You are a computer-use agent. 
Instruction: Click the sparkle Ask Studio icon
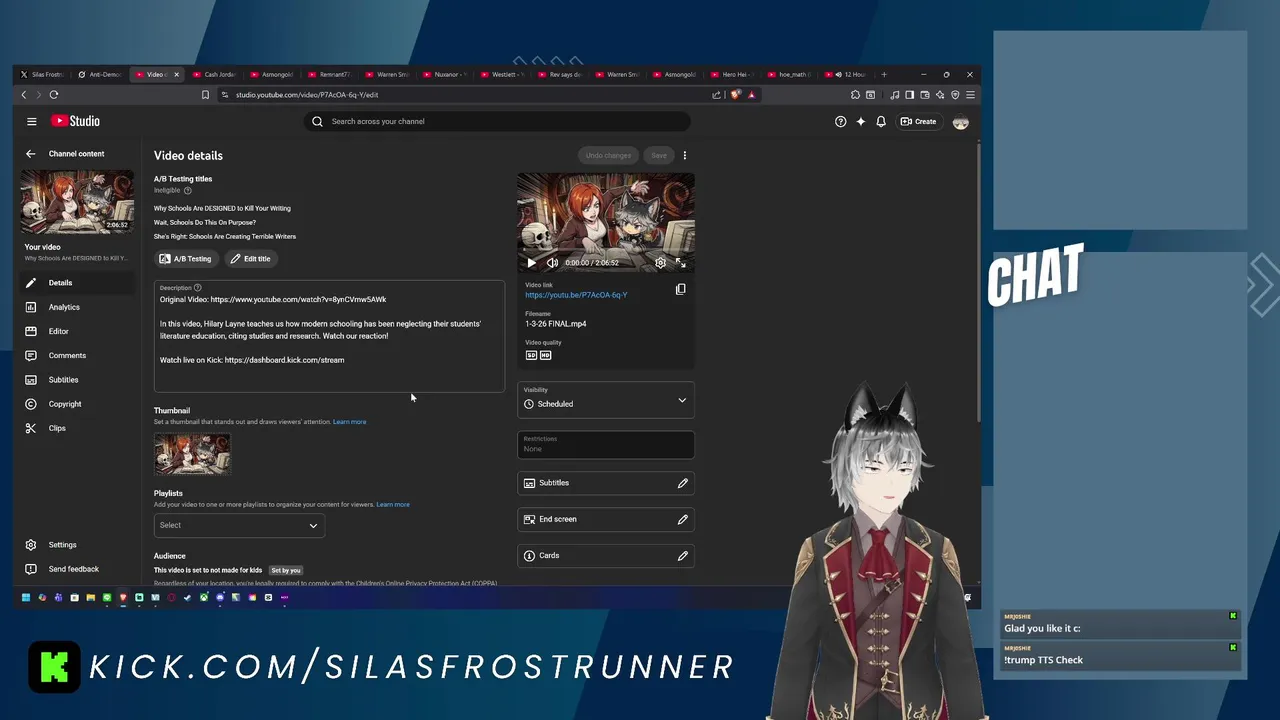click(861, 121)
